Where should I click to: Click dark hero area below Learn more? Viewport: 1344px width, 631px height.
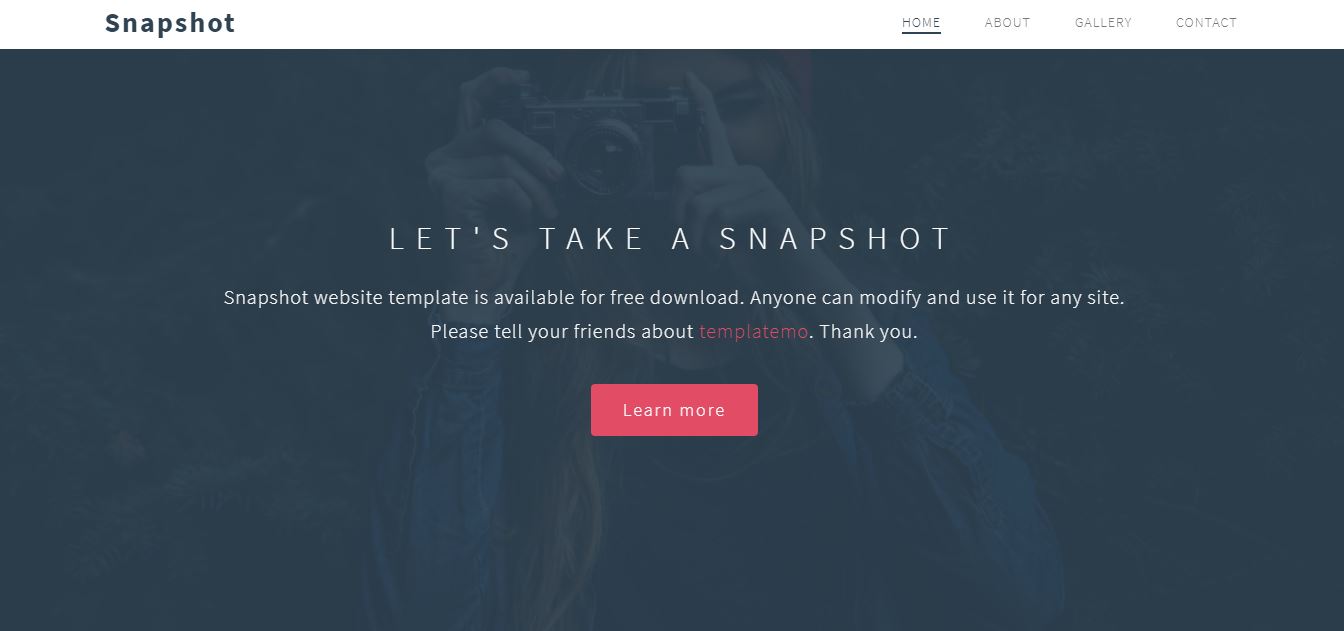click(674, 530)
